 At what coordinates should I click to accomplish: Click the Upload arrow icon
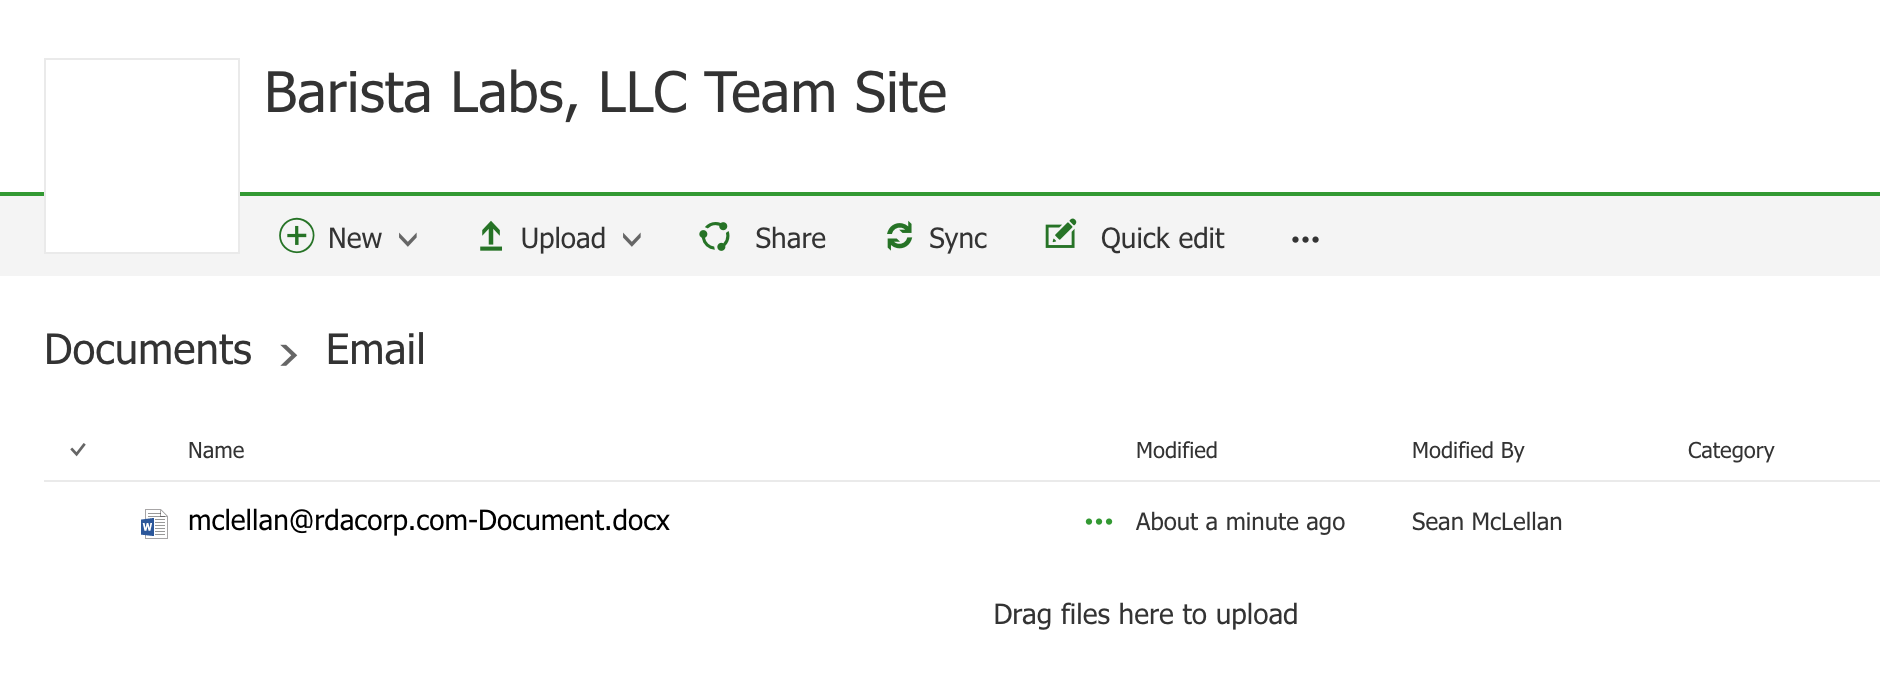click(490, 236)
